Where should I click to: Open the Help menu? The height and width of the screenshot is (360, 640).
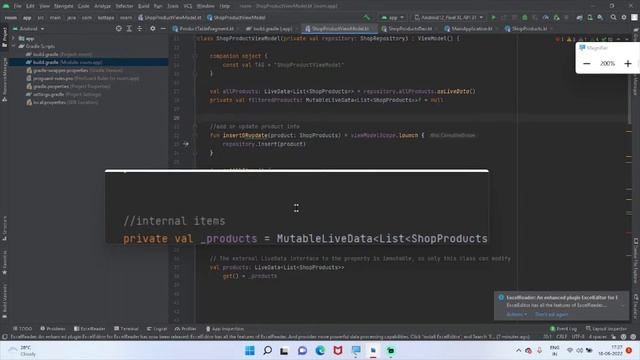pos(224,6)
